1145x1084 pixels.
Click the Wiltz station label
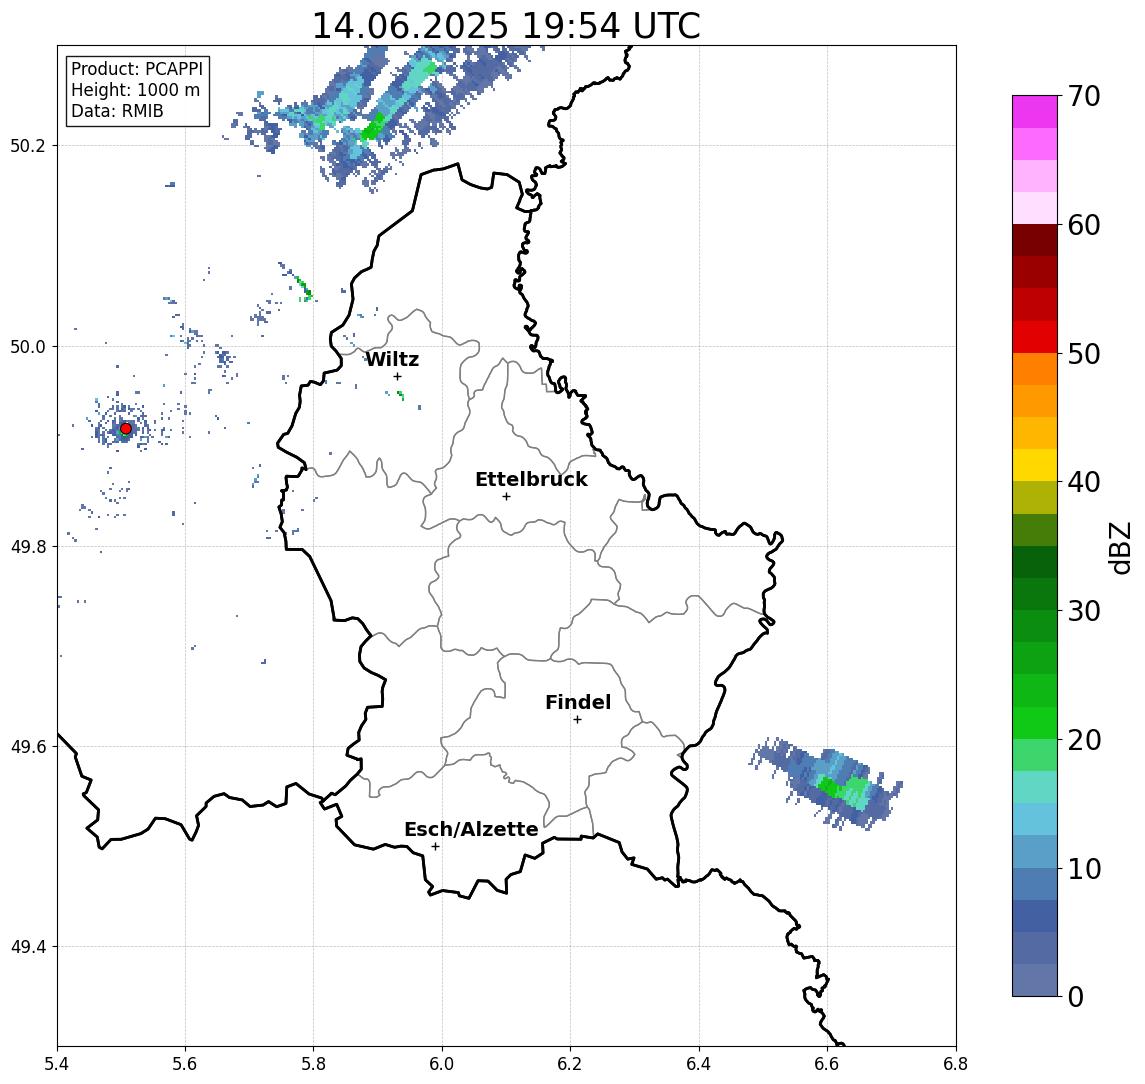(x=392, y=359)
